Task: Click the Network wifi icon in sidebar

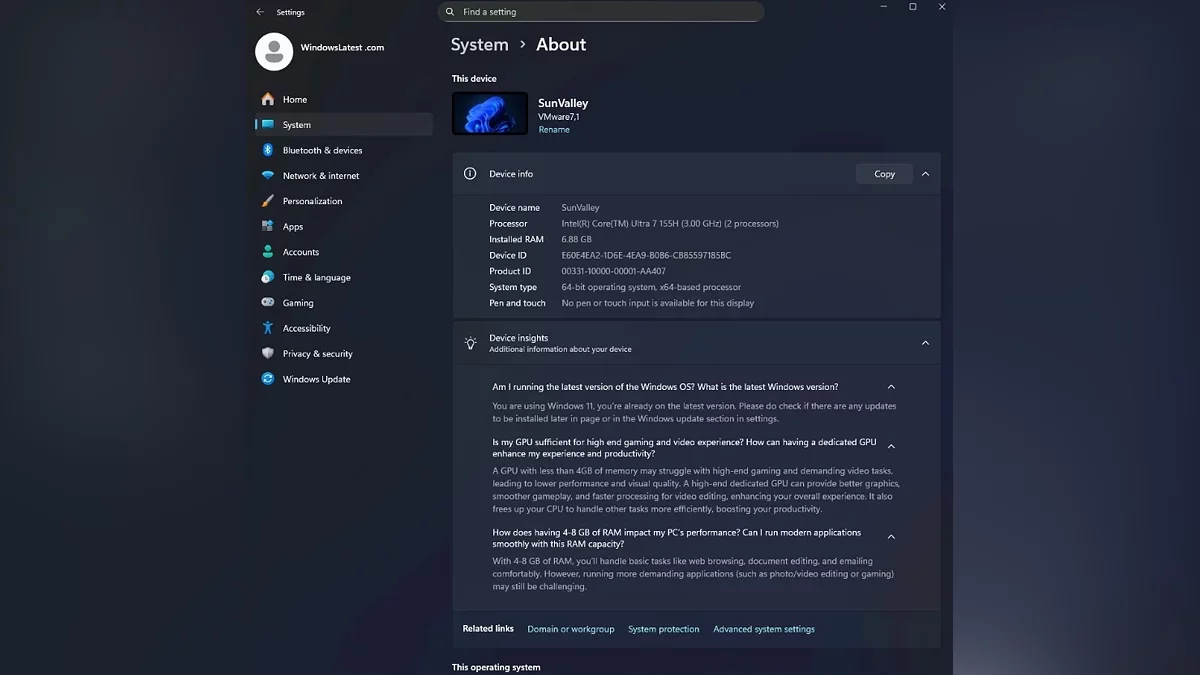Action: click(x=267, y=175)
